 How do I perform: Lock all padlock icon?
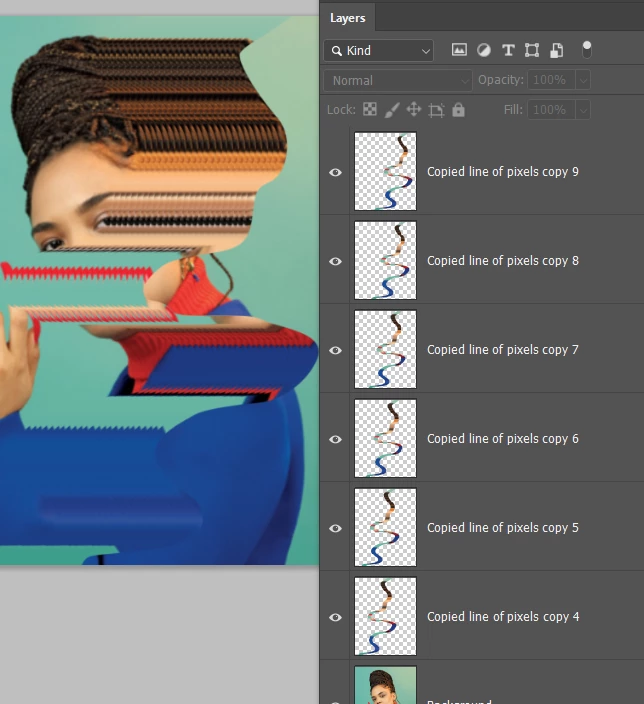pos(458,110)
